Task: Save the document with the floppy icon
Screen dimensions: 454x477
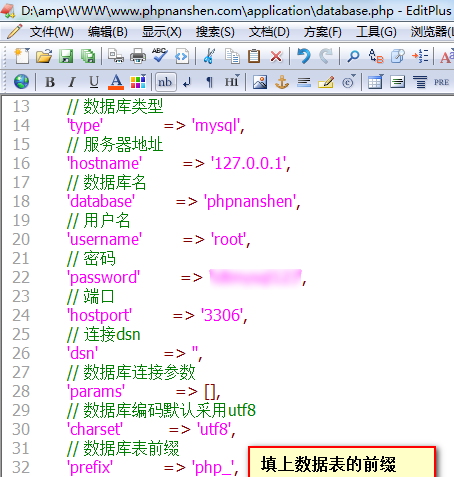Action: [x=66, y=56]
